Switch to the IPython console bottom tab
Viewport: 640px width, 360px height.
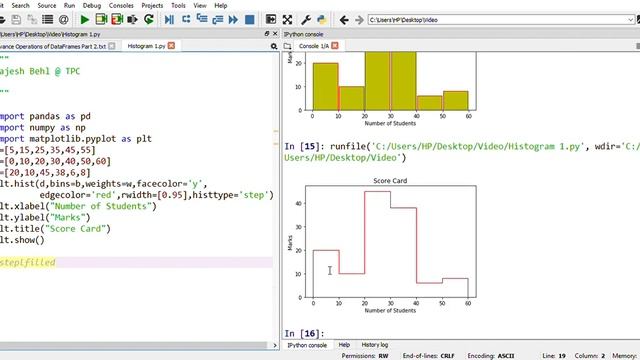(x=307, y=345)
